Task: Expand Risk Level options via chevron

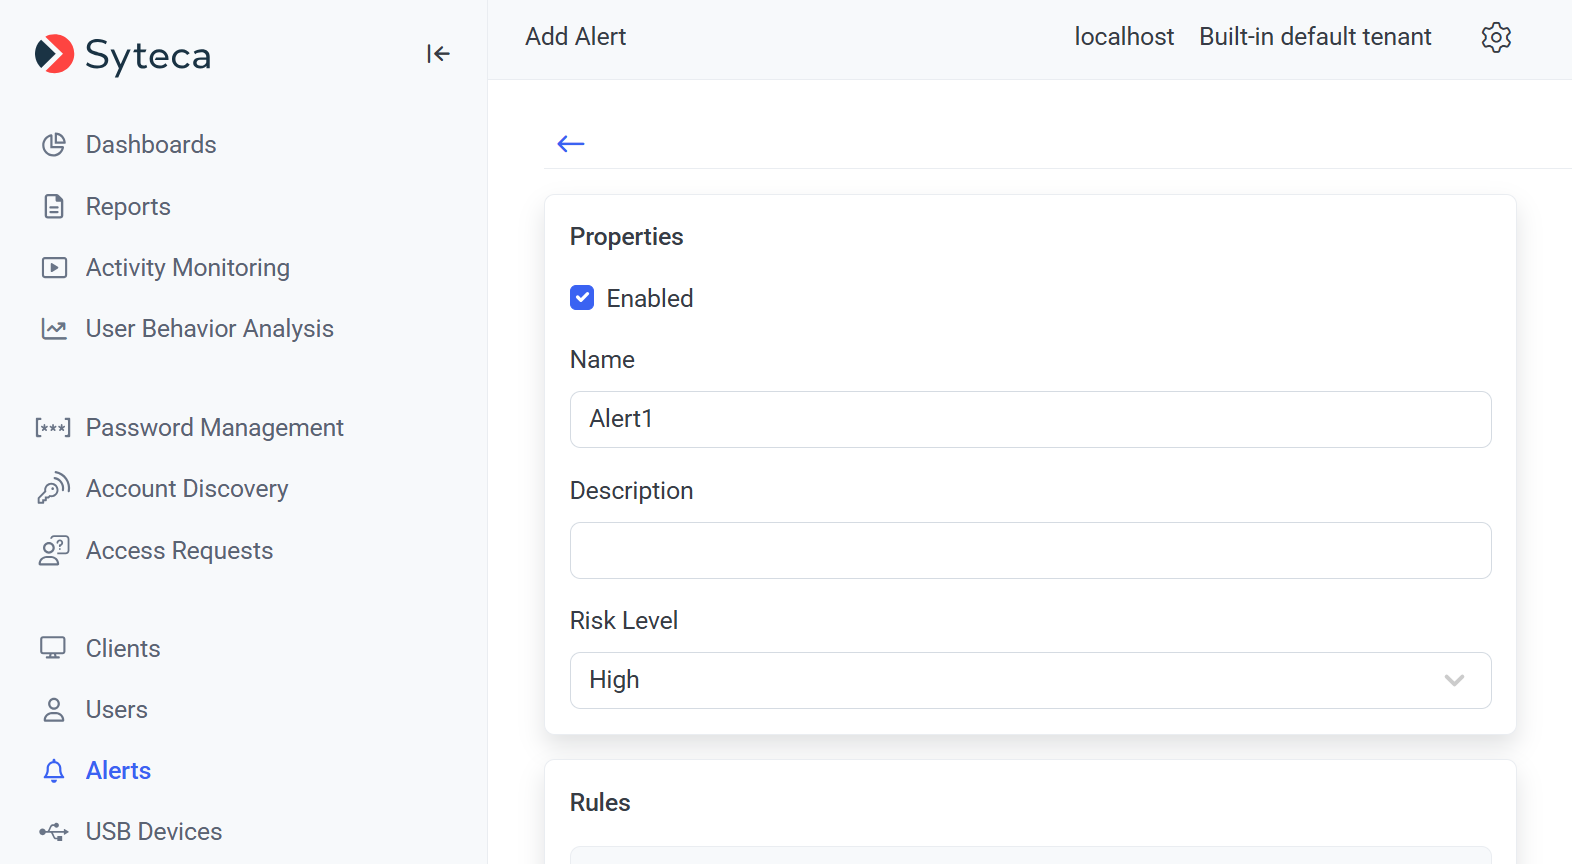Action: [1454, 680]
